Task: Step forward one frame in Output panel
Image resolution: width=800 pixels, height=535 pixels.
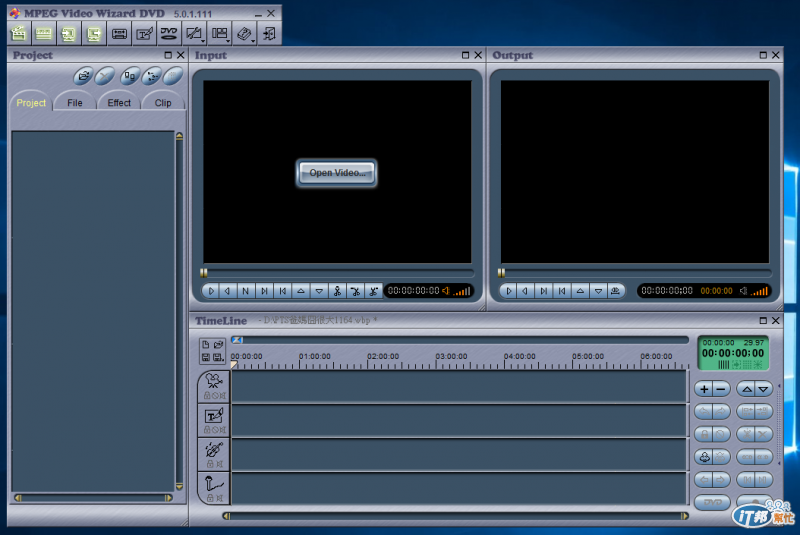Action: click(543, 291)
